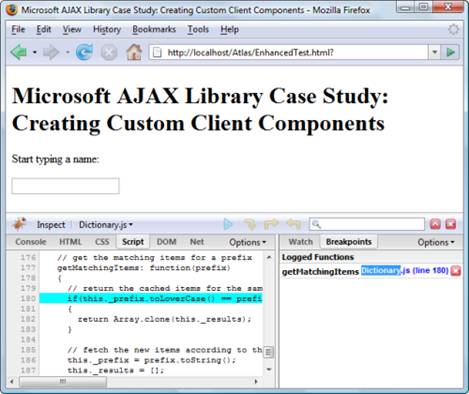Switch to the HTML tab
Screen dimensions: 469x394
[x=70, y=242]
